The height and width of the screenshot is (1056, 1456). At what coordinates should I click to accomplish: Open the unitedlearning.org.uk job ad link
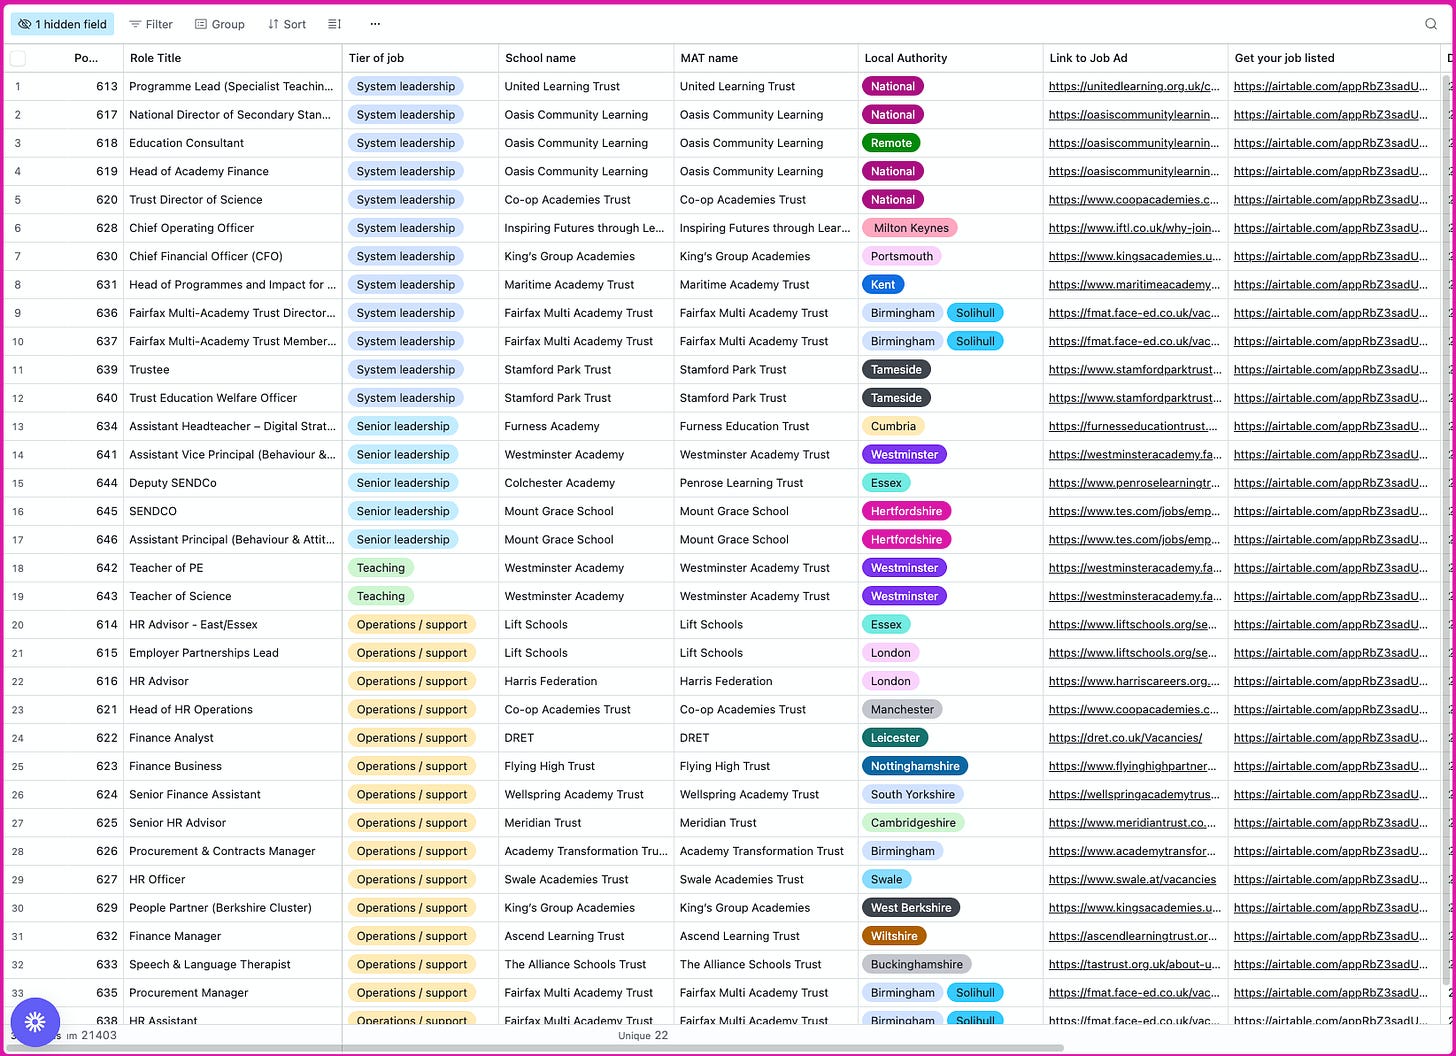pos(1134,86)
